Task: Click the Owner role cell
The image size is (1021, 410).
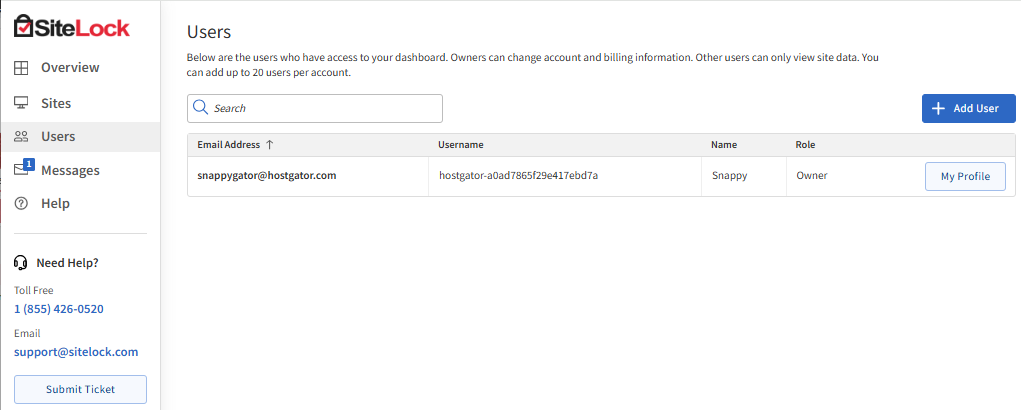Action: pyautogui.click(x=811, y=176)
